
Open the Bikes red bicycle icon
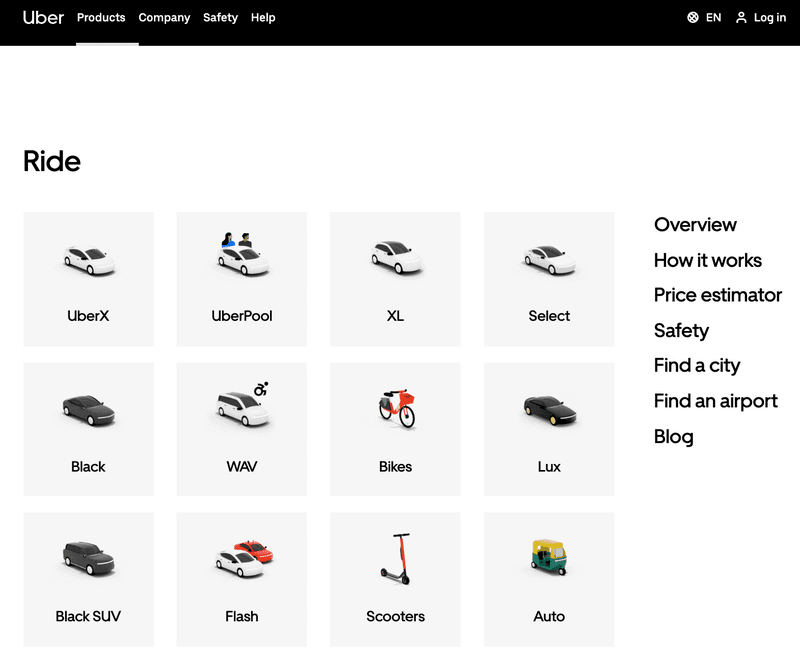[397, 409]
